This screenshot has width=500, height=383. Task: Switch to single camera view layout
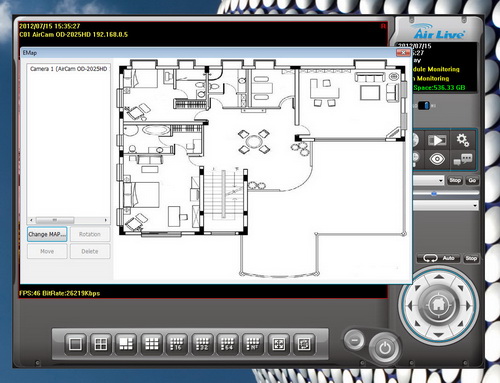(x=75, y=344)
